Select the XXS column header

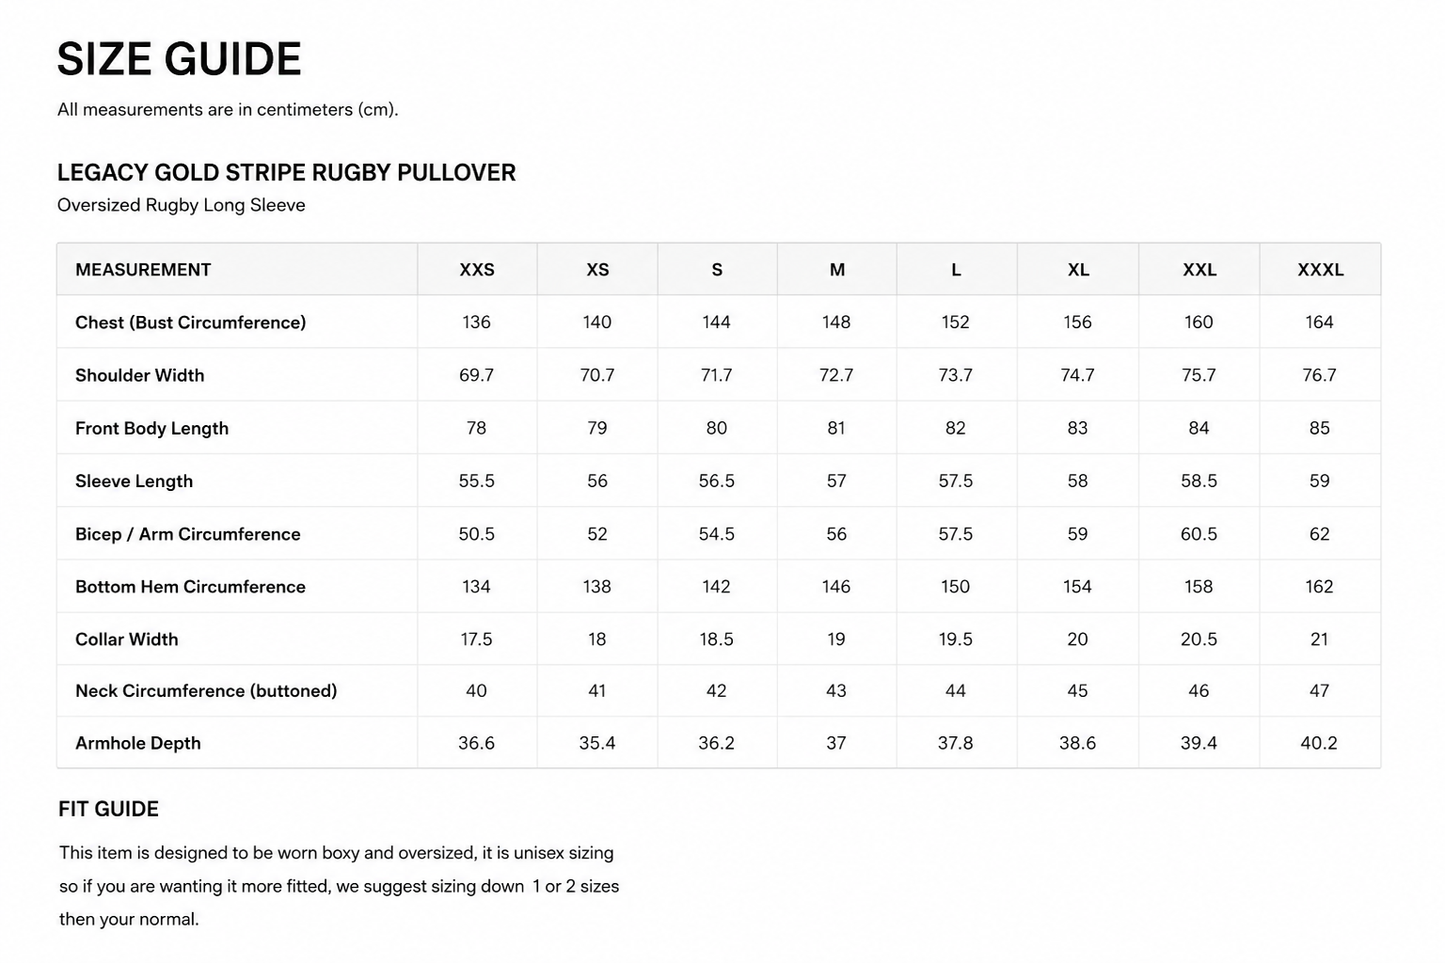[x=477, y=270]
